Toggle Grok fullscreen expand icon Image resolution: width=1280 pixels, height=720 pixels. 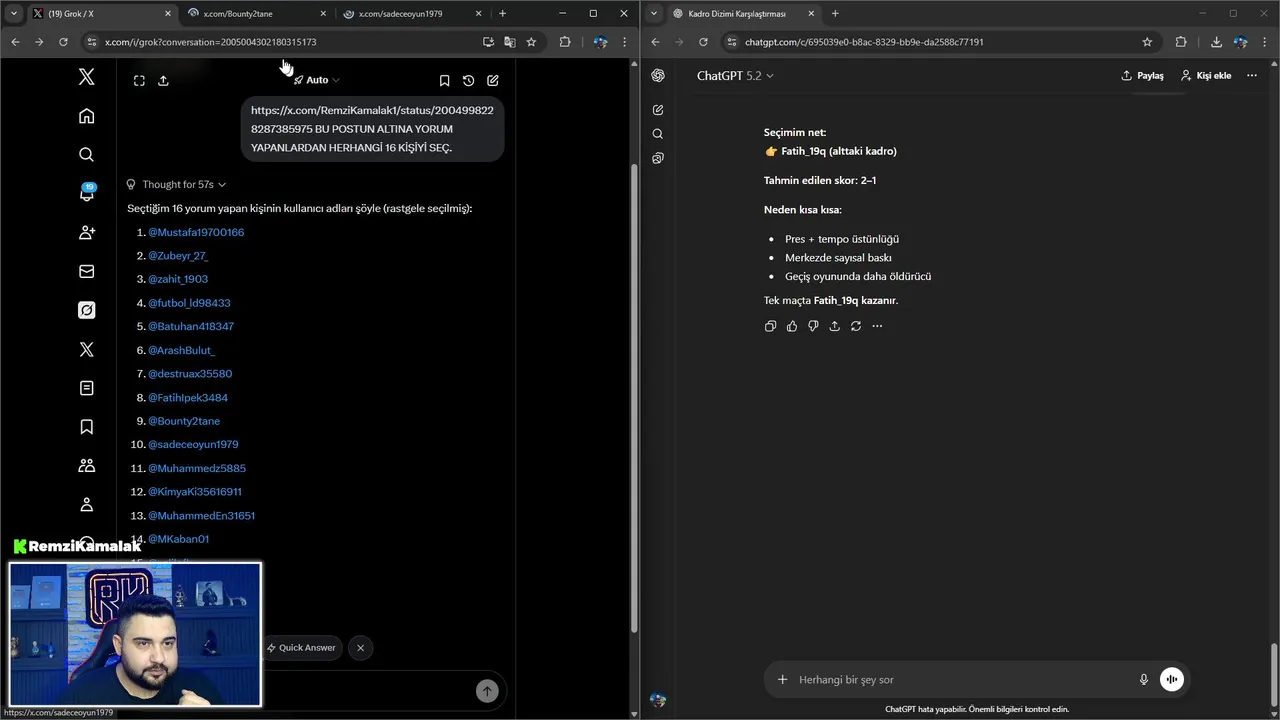coord(139,80)
